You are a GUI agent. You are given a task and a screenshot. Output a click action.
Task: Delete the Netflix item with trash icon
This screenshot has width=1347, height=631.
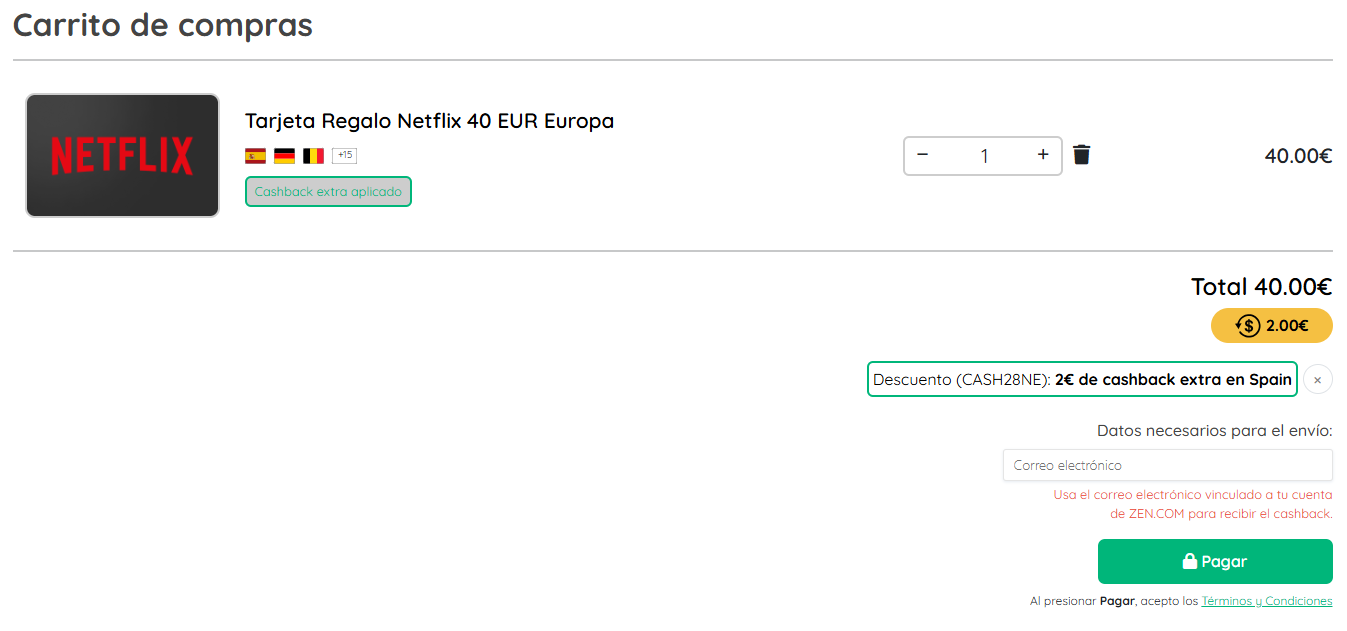[1081, 155]
